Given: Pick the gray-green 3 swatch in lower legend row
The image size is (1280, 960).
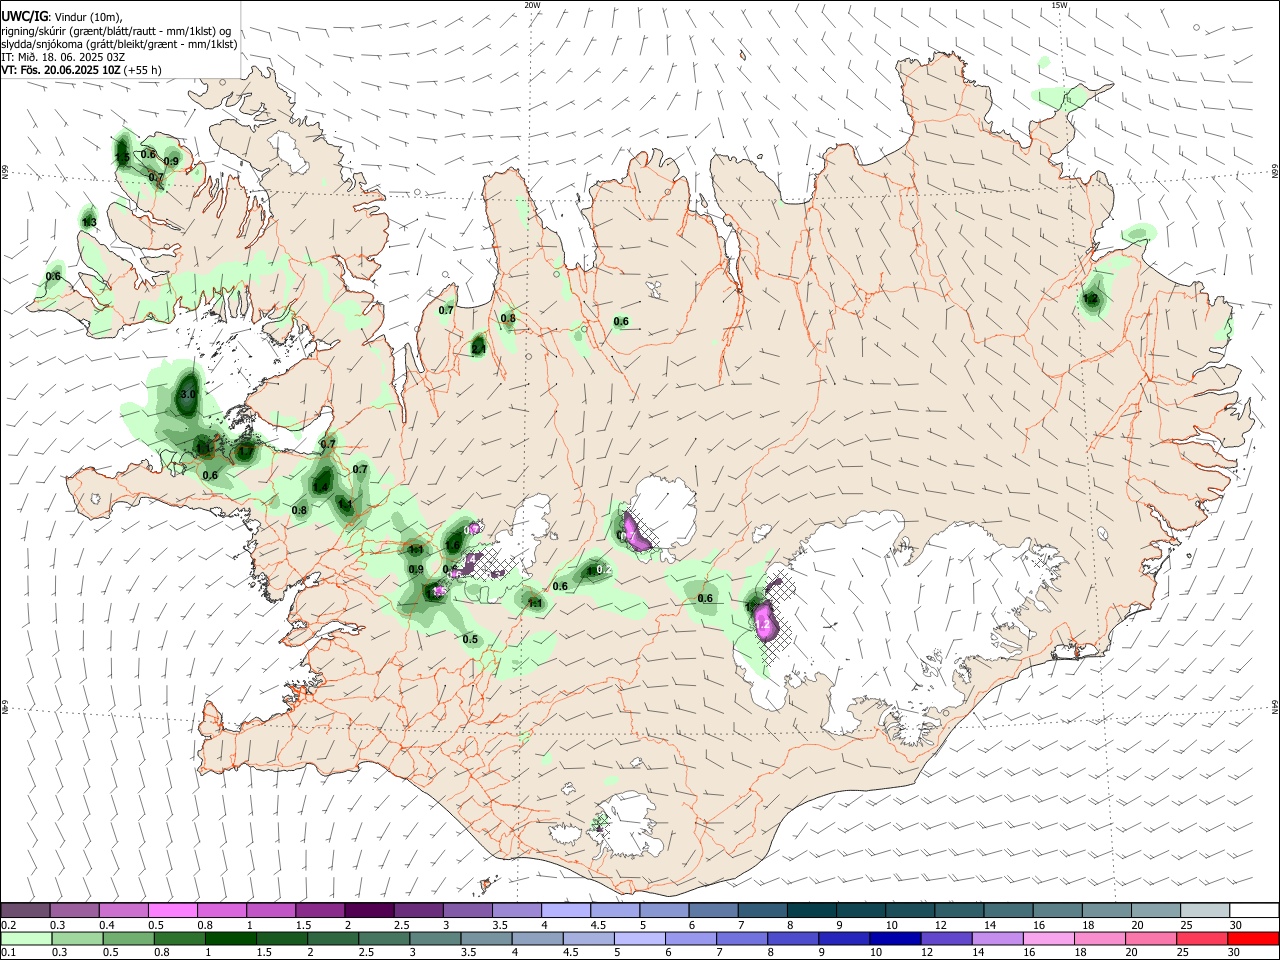Looking at the screenshot, I should tap(435, 938).
